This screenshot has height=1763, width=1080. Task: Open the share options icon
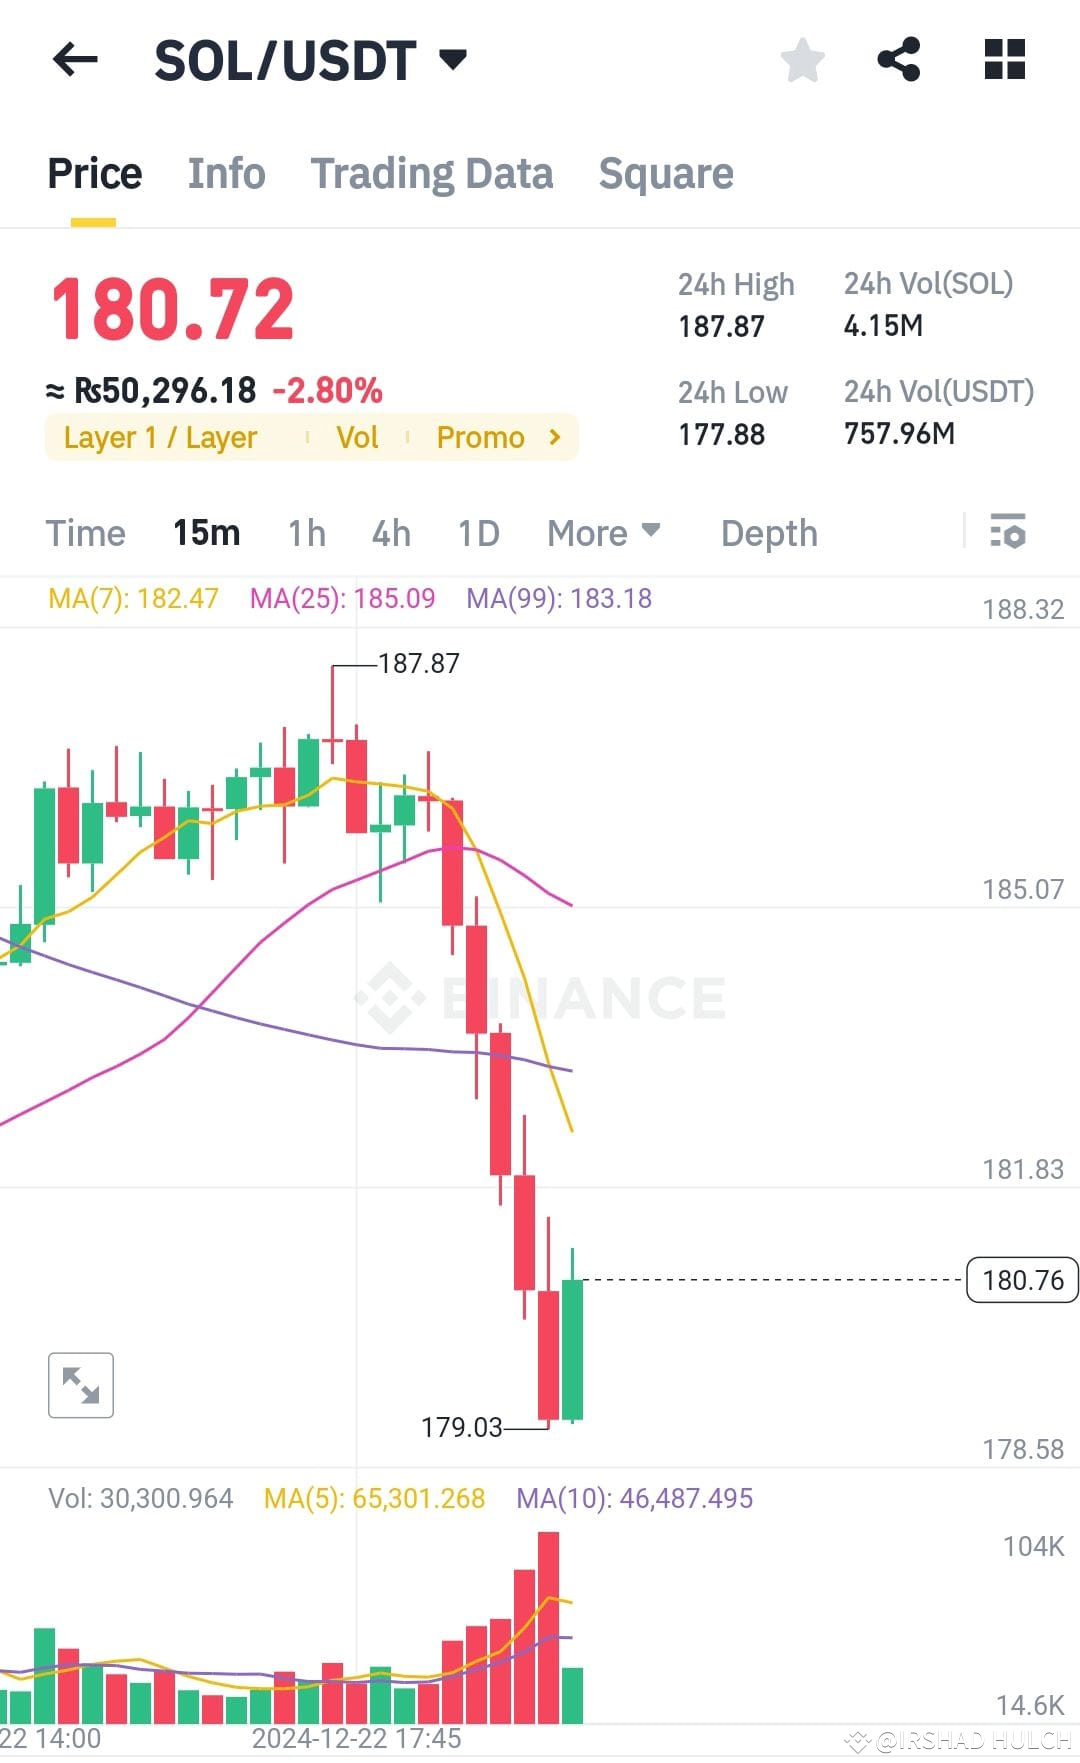click(899, 60)
